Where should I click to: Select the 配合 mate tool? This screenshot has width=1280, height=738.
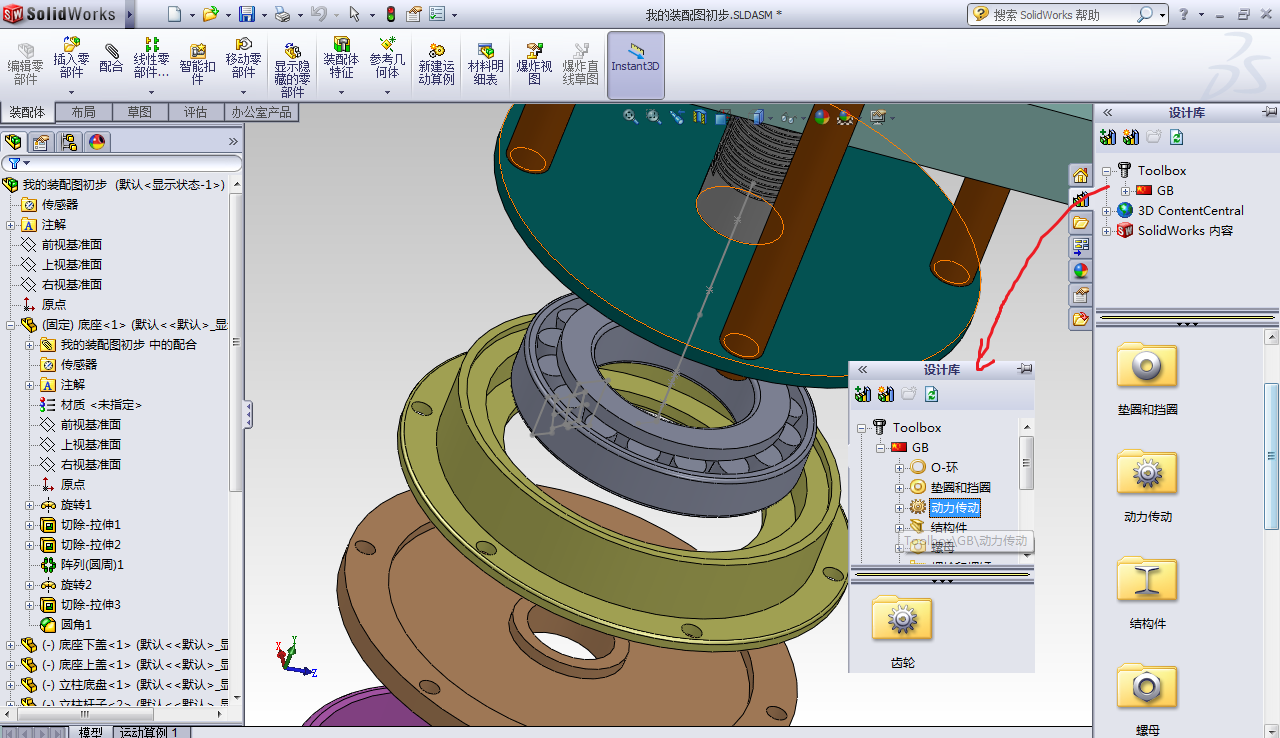tap(112, 58)
